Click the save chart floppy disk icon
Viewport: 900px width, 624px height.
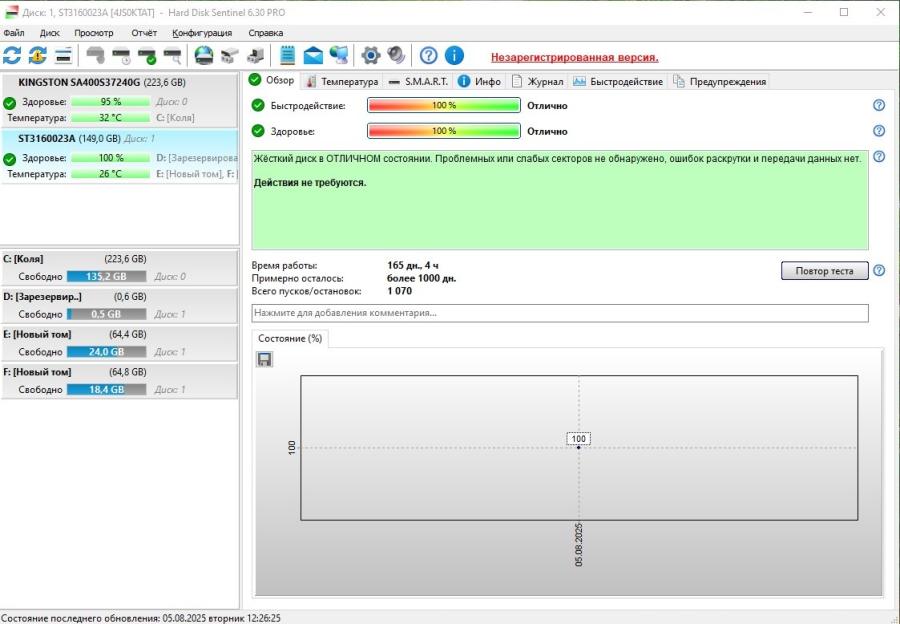tap(264, 359)
